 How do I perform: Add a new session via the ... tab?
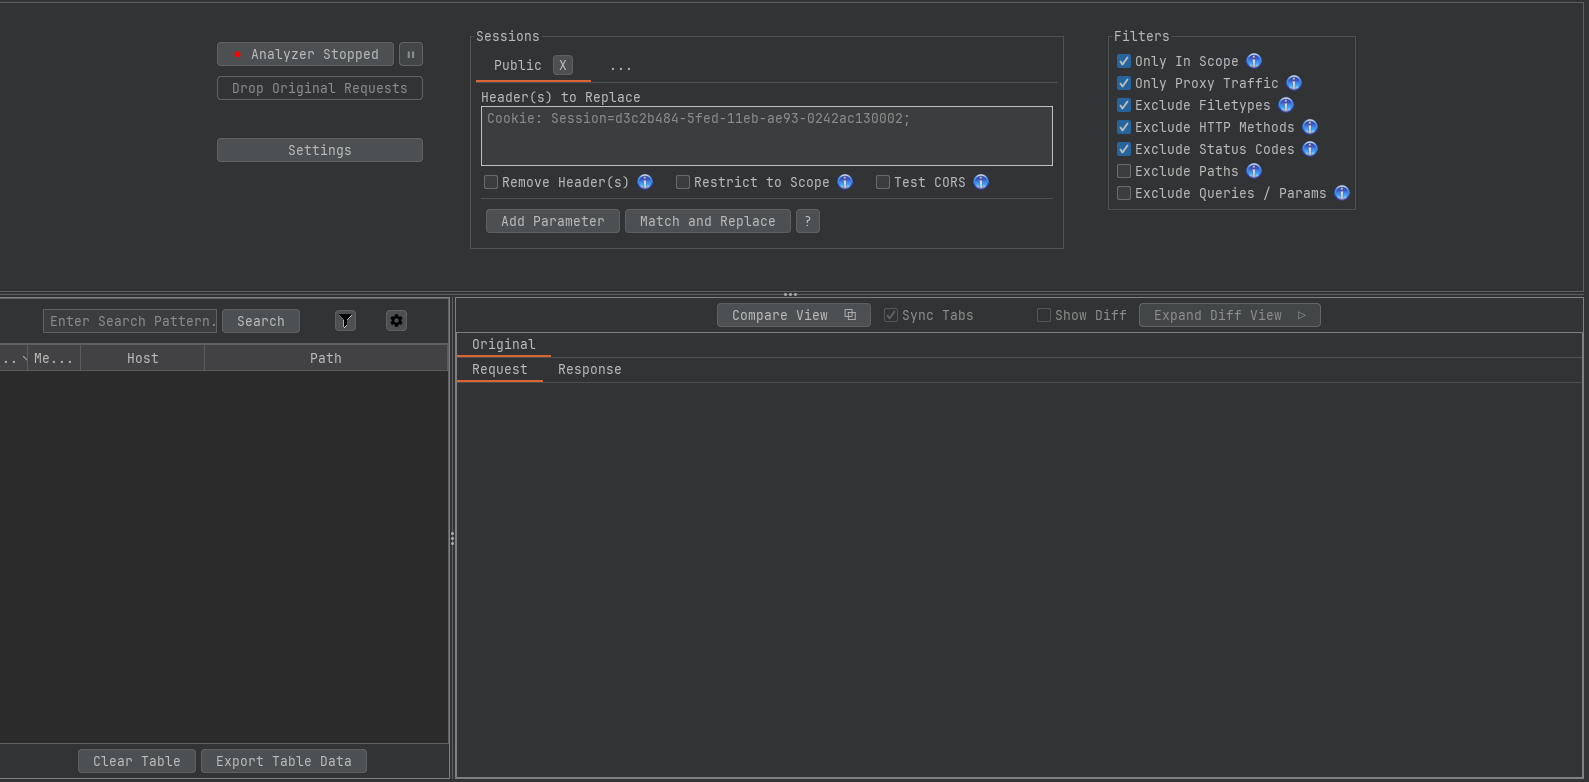(x=621, y=66)
